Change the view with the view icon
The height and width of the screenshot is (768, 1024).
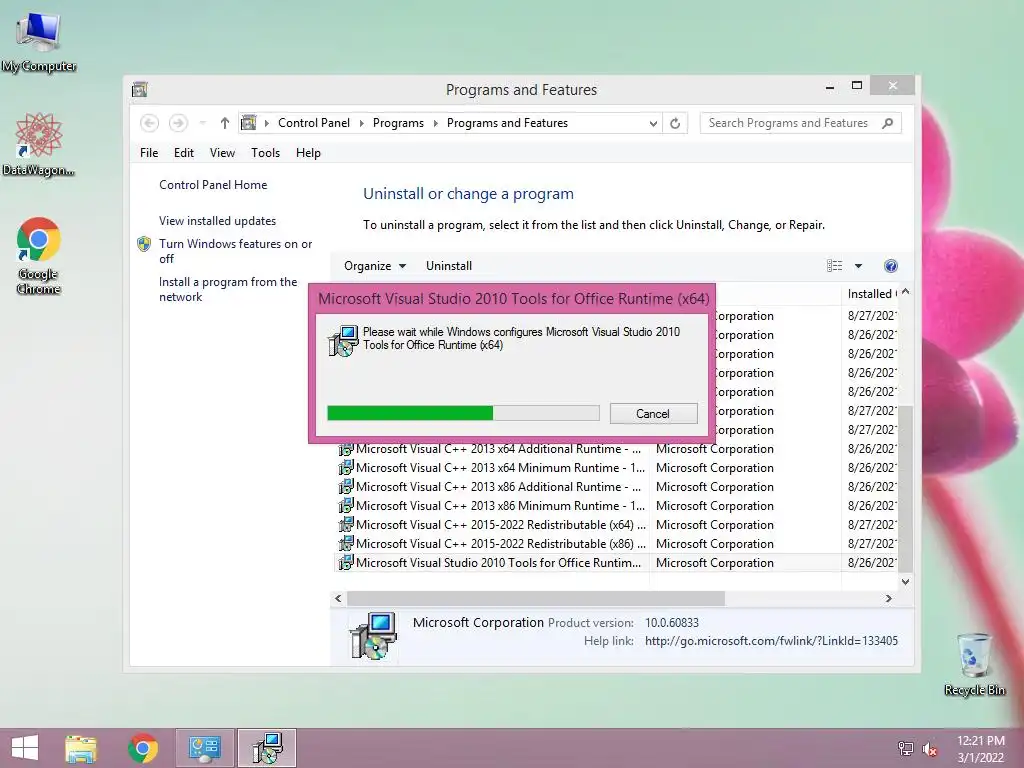coord(834,265)
